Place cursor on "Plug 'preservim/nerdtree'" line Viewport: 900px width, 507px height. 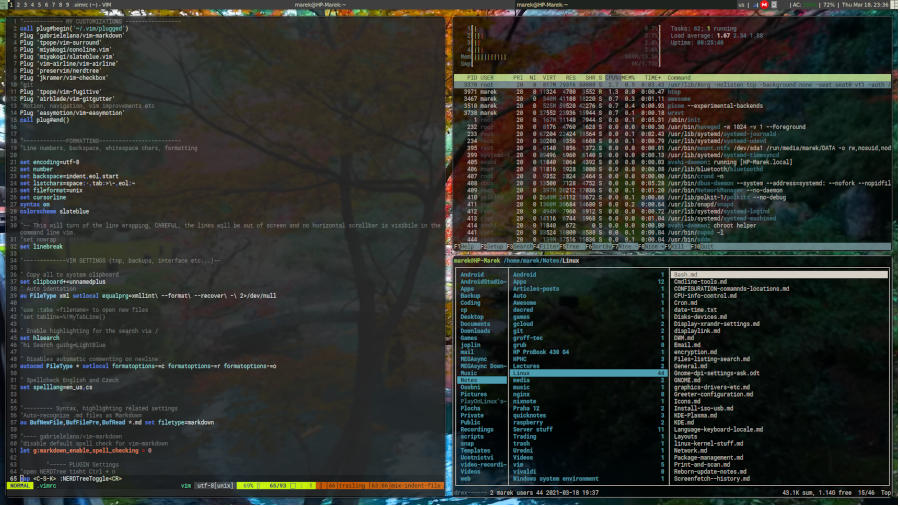[60, 71]
